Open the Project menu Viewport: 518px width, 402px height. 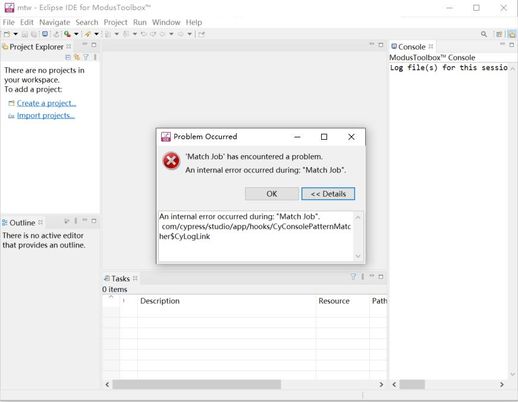pyautogui.click(x=115, y=22)
